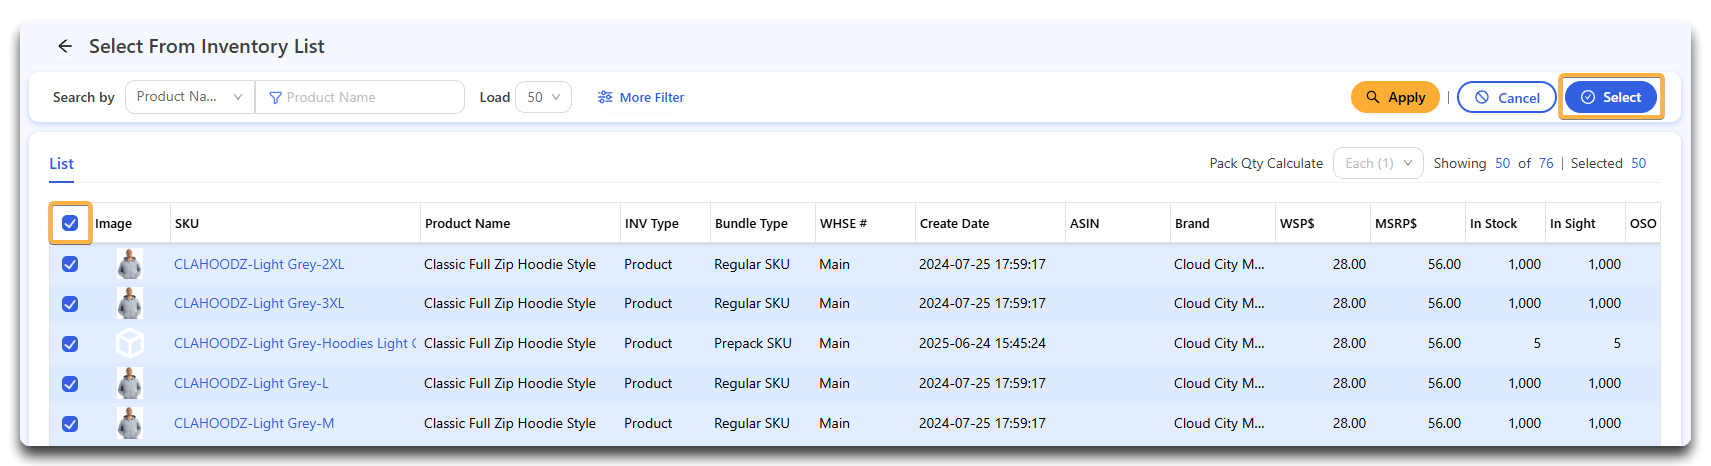Uncheck the CLAHOODZ-Light Grey-2XL row checkbox
Viewport: 1711px width, 466px height.
pos(70,264)
